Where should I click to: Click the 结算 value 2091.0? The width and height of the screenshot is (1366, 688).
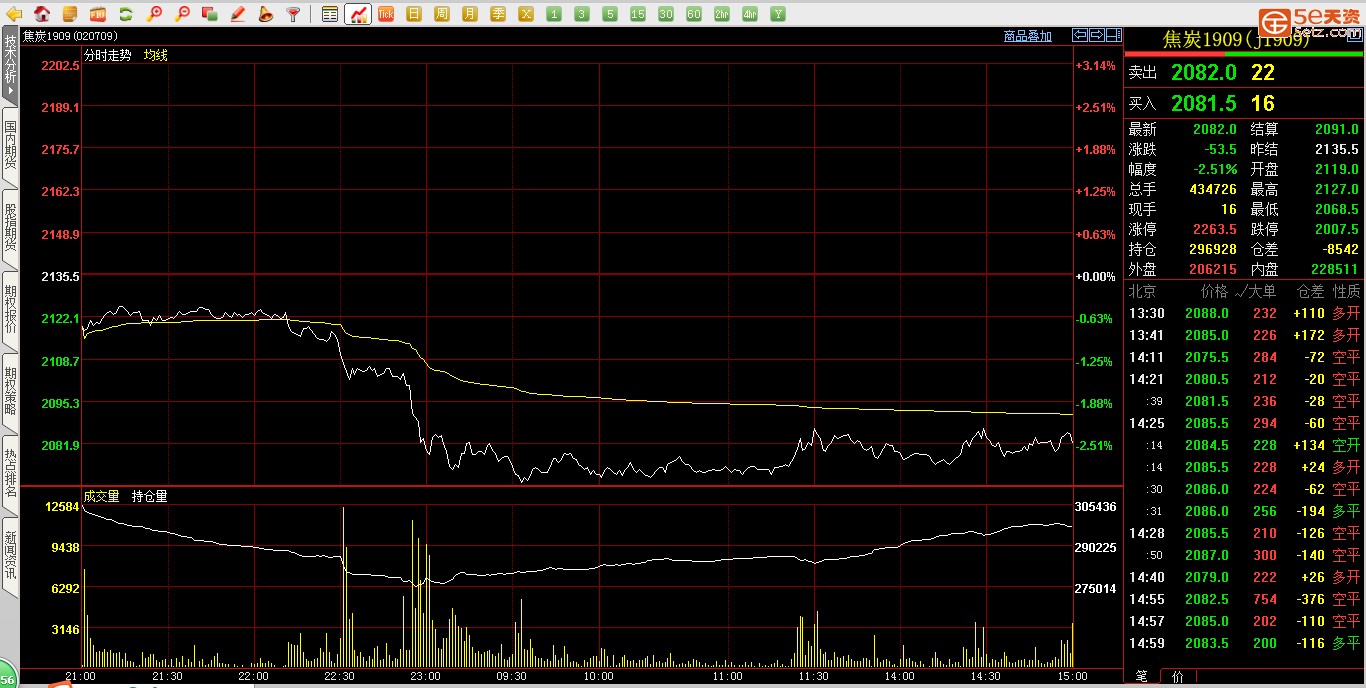point(1337,129)
